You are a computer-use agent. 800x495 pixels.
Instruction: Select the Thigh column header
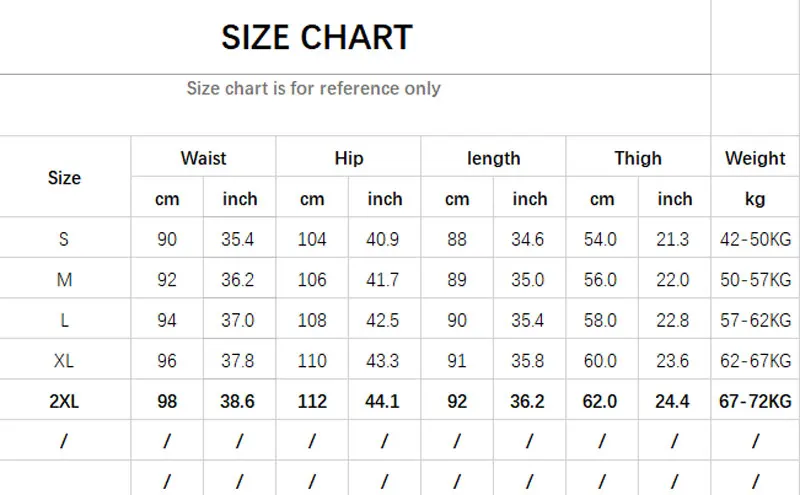click(638, 158)
